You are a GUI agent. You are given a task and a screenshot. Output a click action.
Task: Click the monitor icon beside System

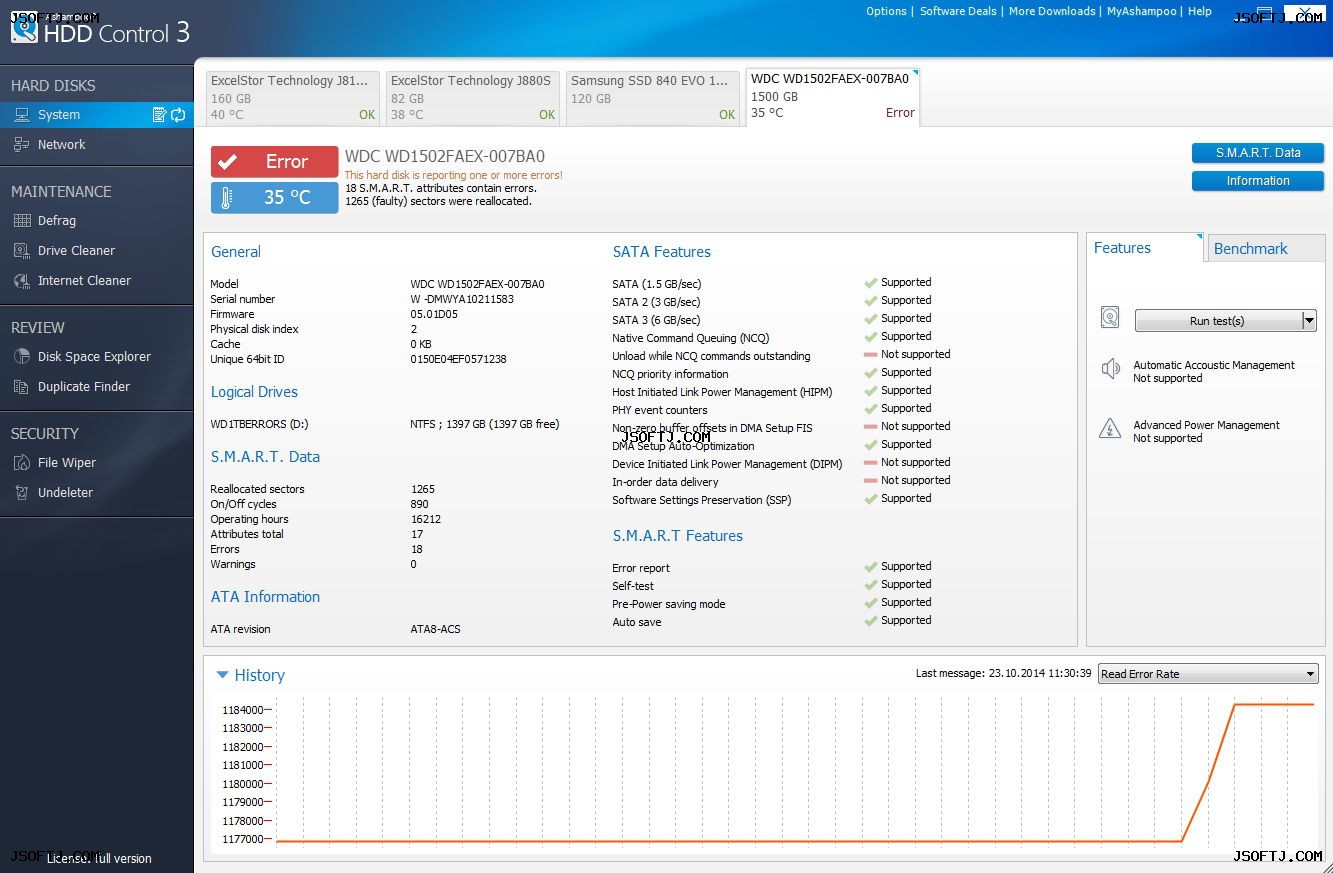[x=21, y=115]
